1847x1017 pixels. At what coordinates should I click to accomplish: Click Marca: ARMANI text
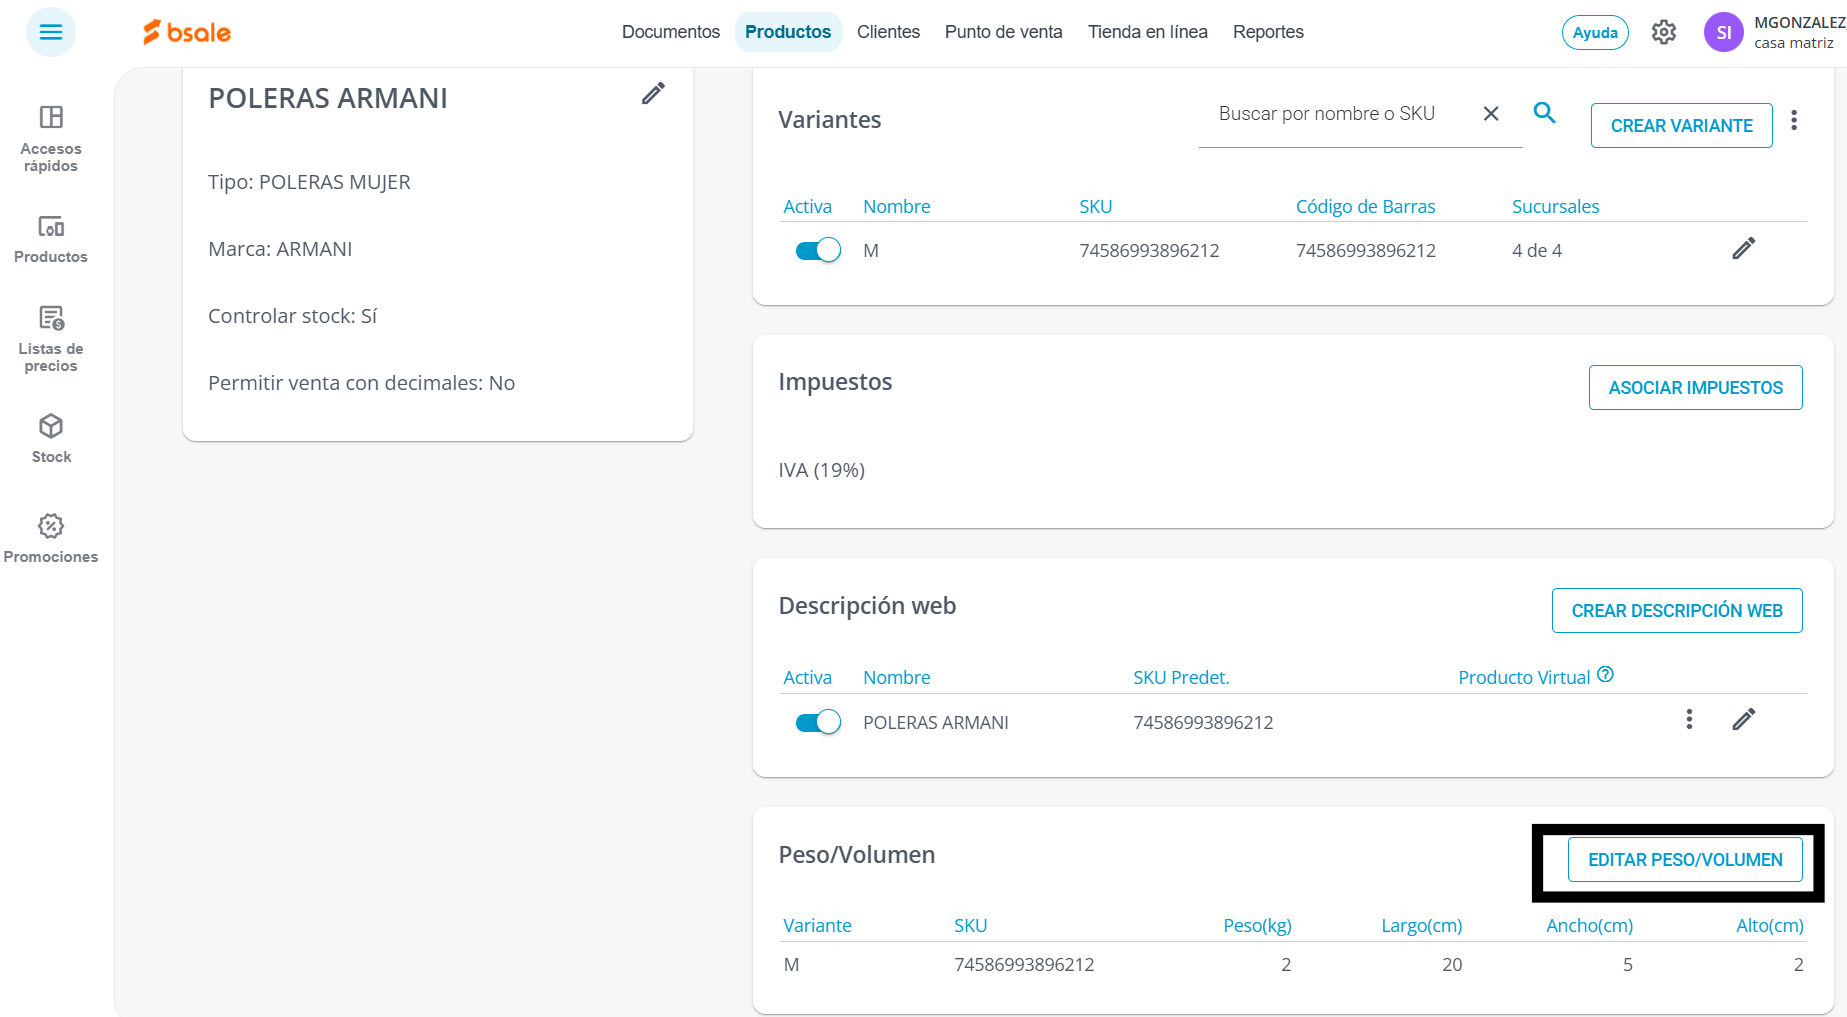pos(280,249)
